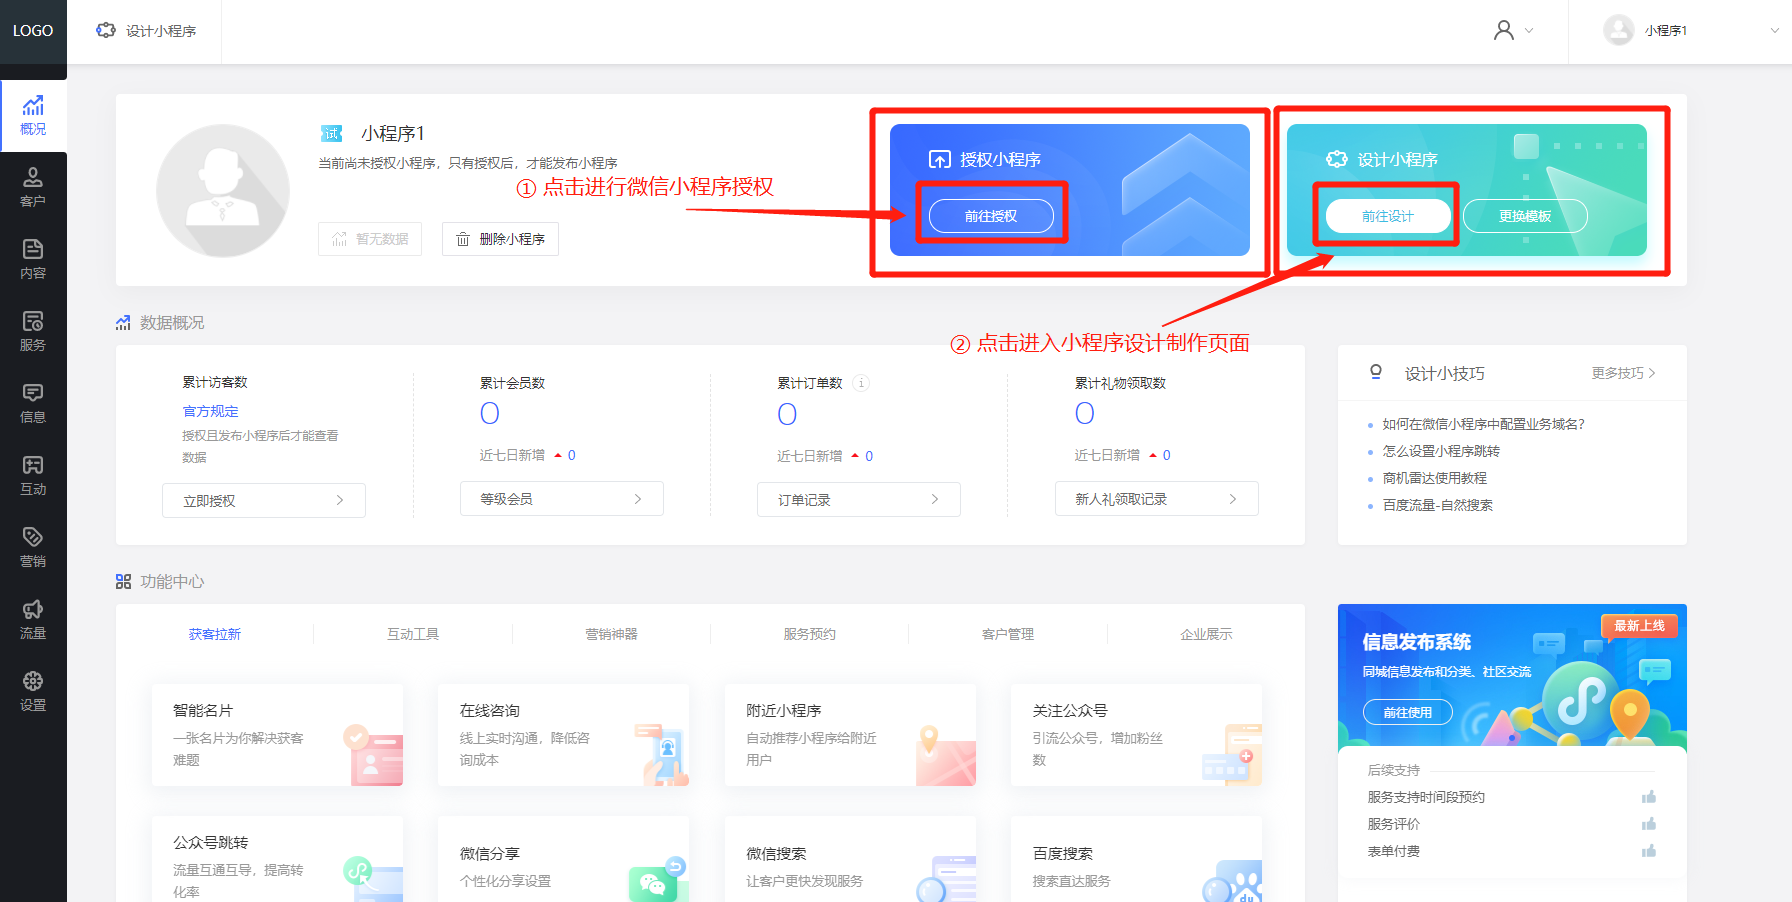Switch to the 企业展示 tab
Image resolution: width=1792 pixels, height=902 pixels.
(x=1206, y=634)
